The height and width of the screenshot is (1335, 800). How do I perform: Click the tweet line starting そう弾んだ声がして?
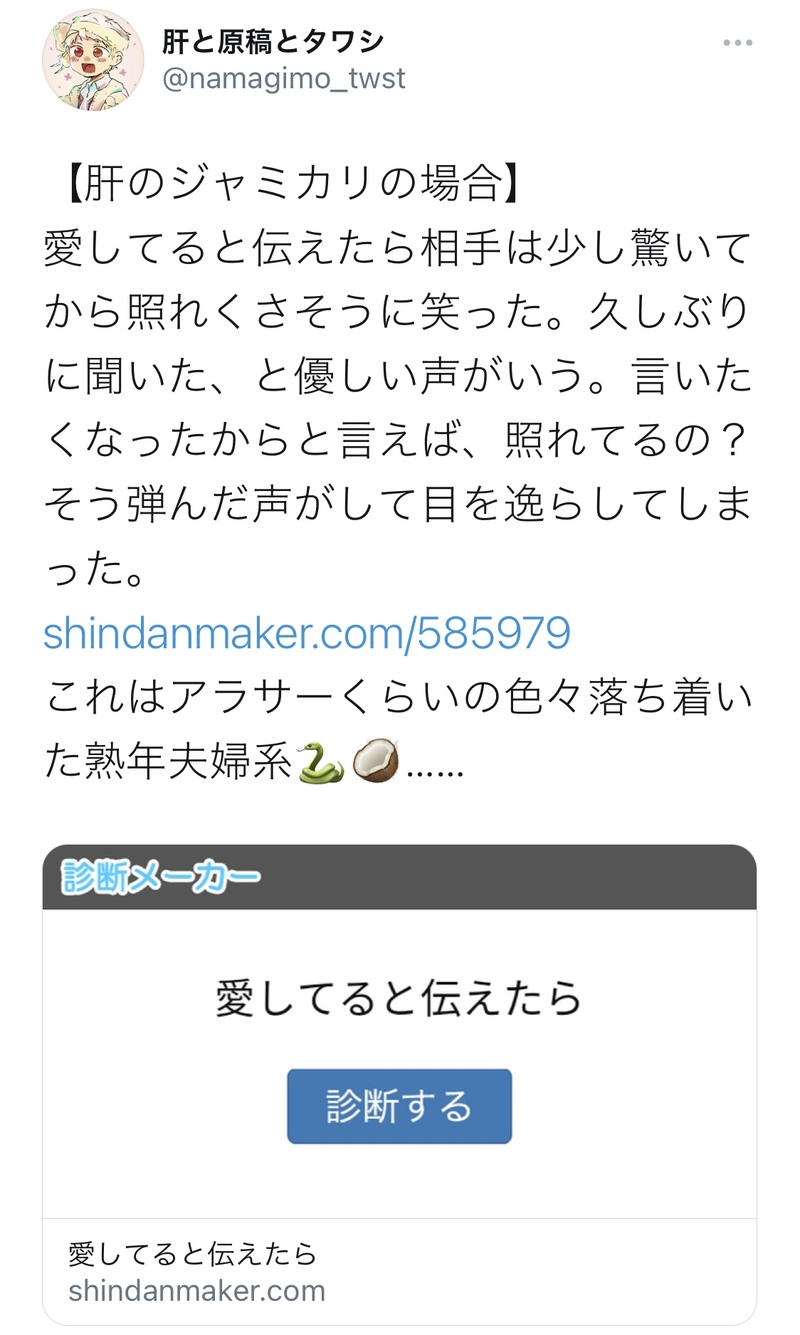point(397,507)
